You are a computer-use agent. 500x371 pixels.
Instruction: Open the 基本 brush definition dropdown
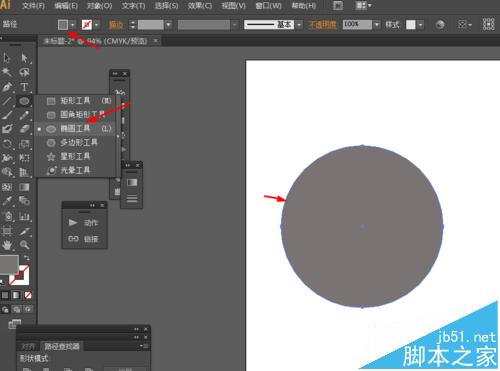(x=299, y=25)
